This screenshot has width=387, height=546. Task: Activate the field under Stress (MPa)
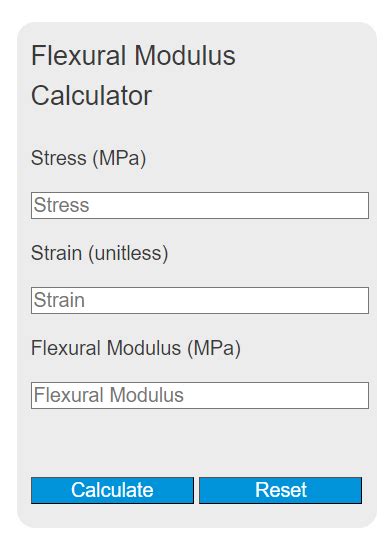200,205
